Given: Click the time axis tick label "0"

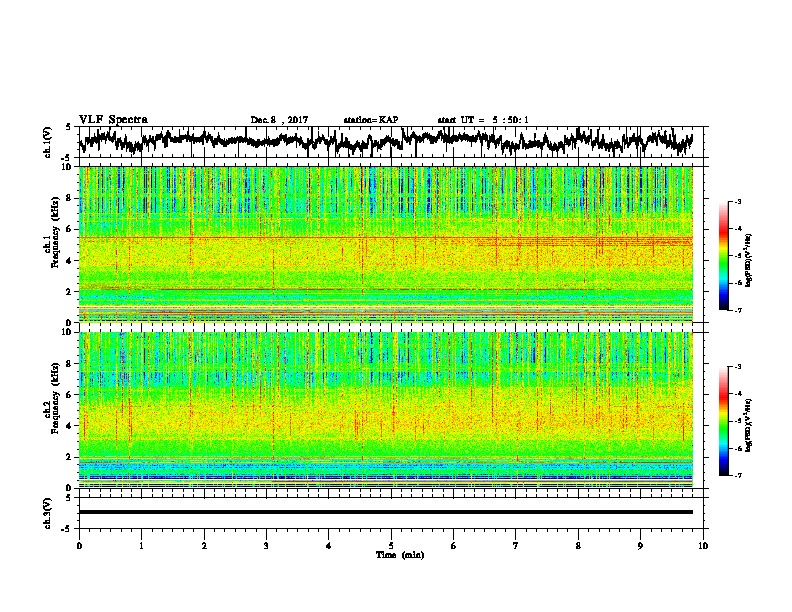Looking at the screenshot, I should pos(79,545).
